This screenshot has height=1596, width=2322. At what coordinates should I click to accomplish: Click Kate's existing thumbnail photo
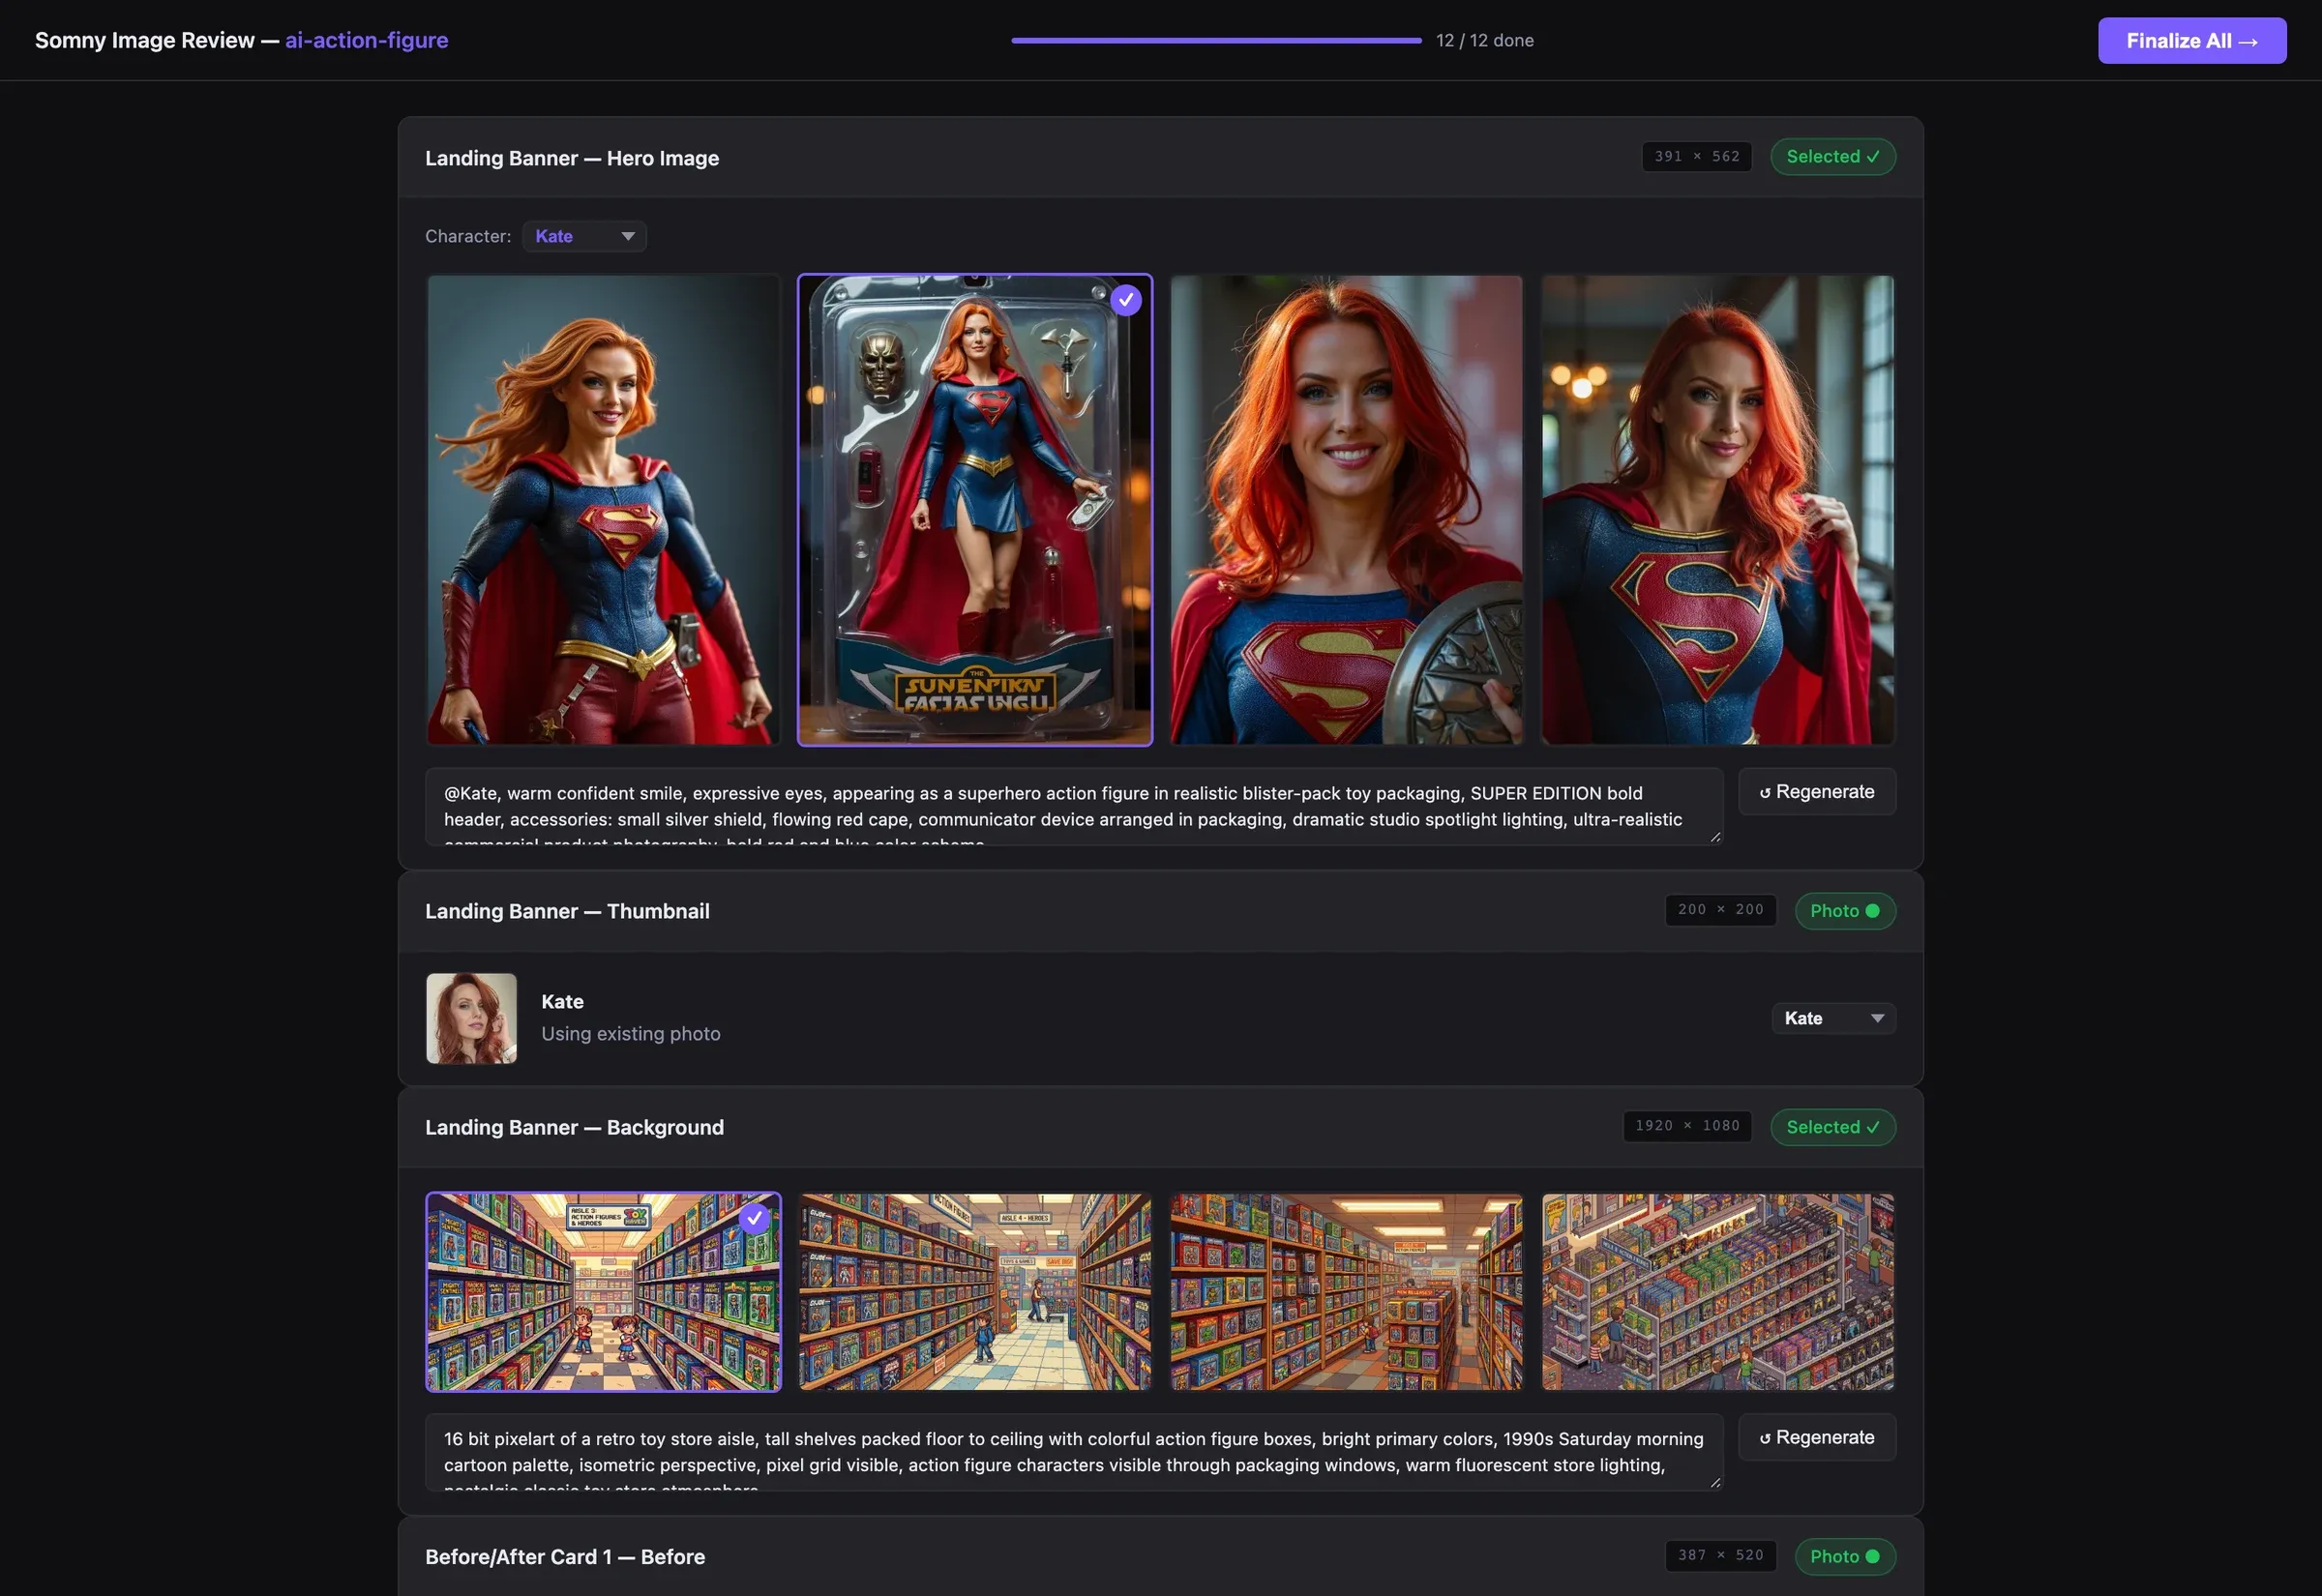471,1018
